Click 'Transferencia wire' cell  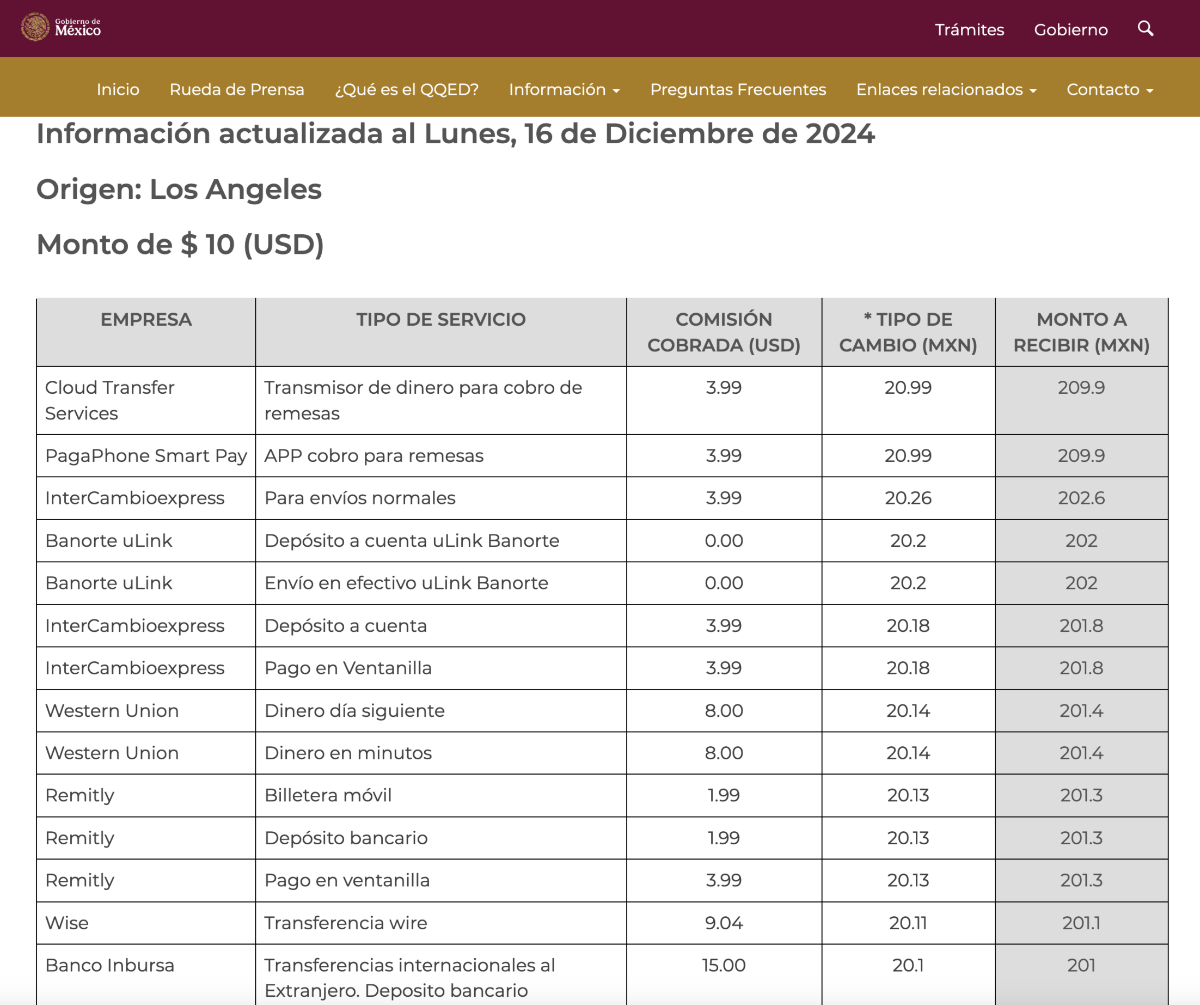[441, 923]
